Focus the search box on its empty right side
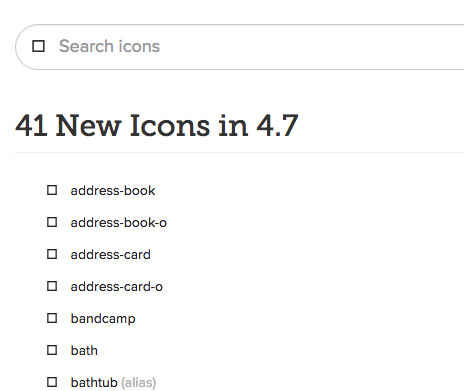 [317, 47]
